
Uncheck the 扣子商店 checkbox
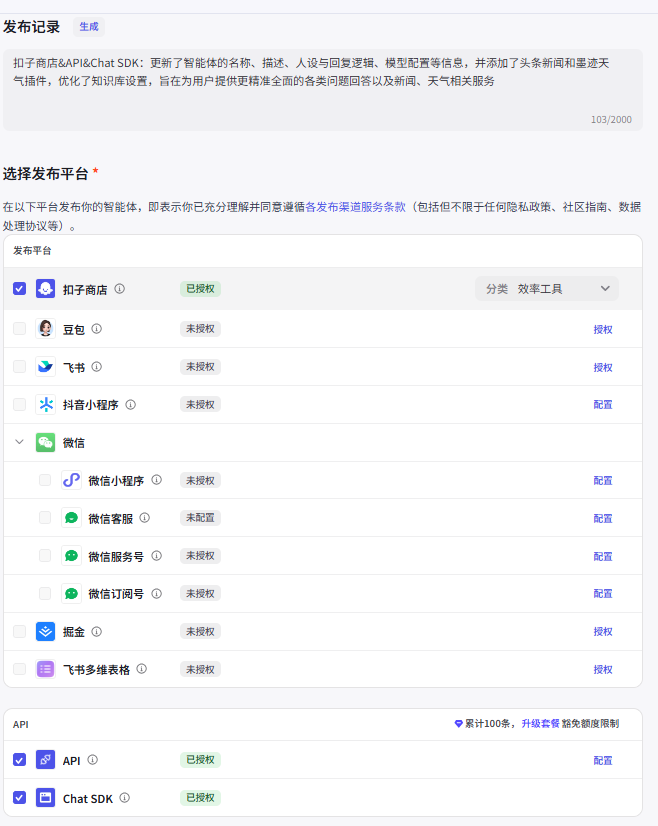(x=20, y=289)
